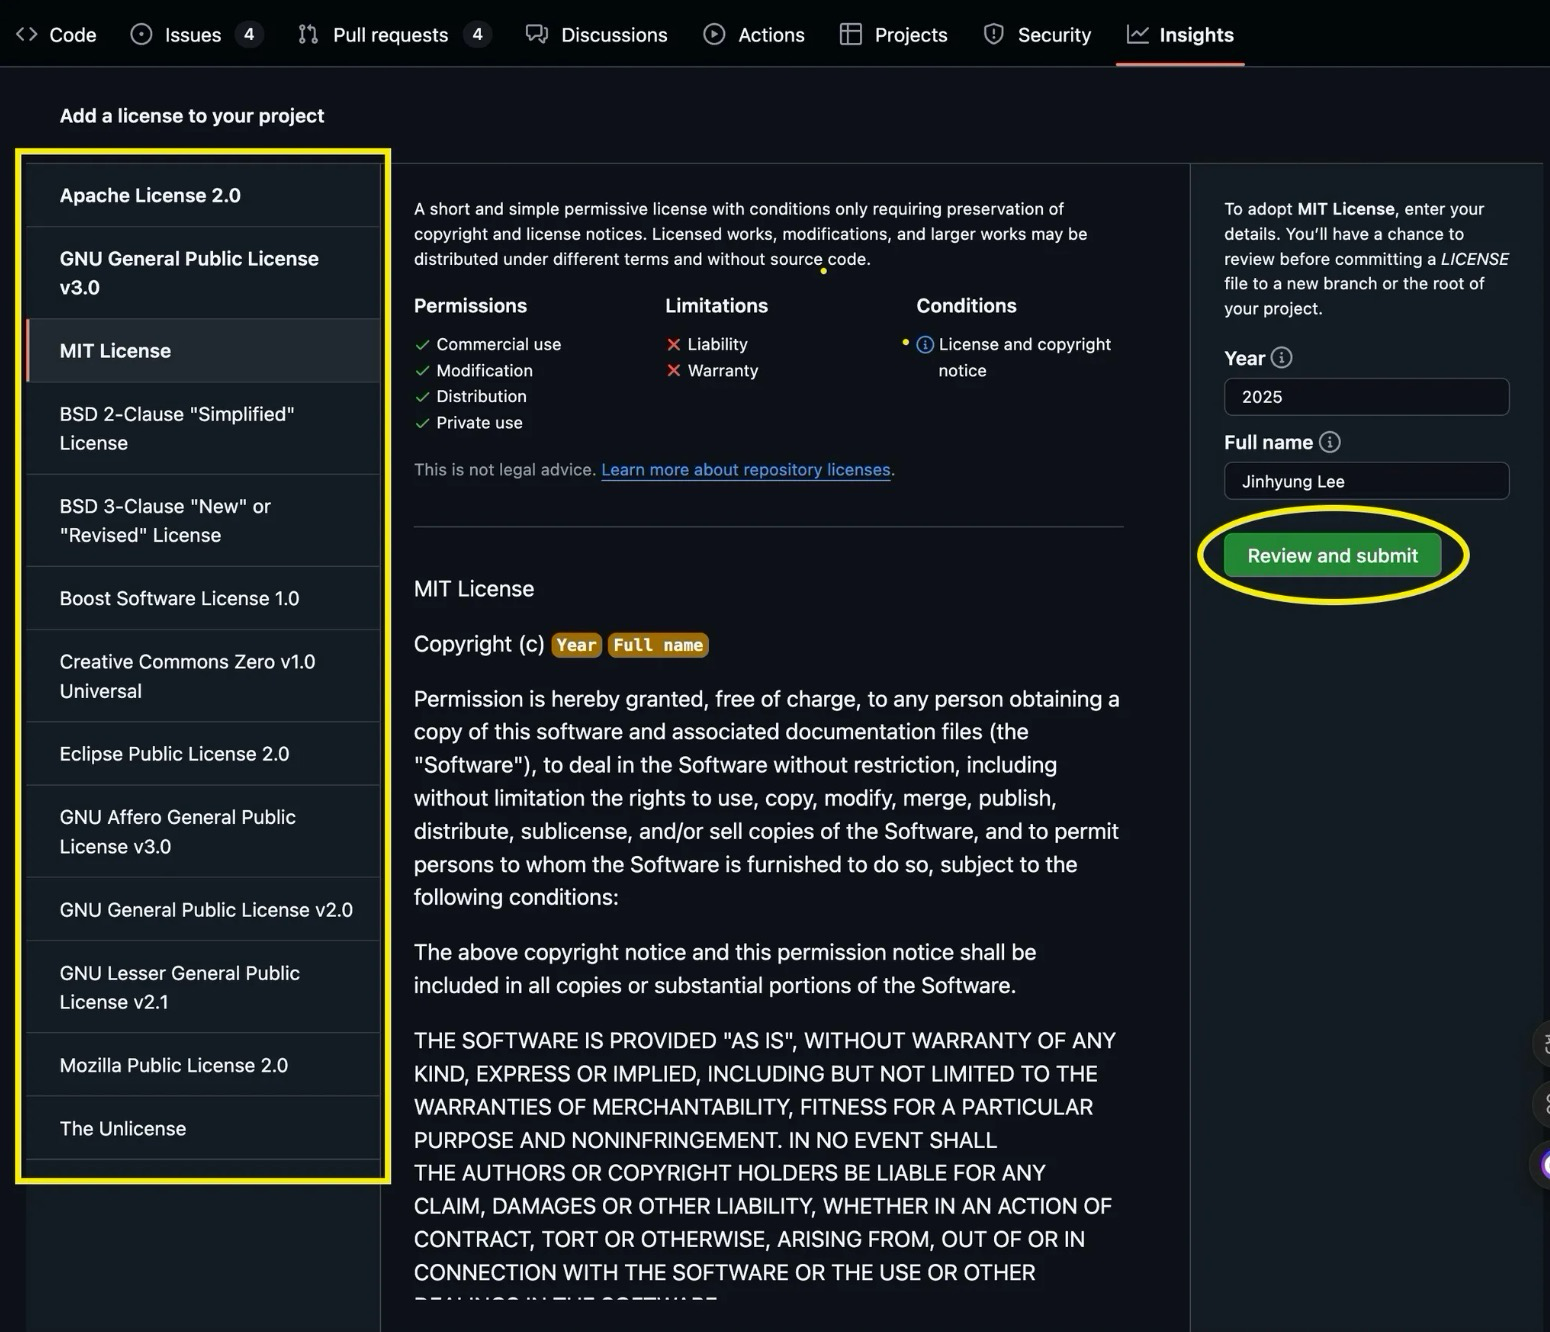Click the Full name info icon
Image resolution: width=1550 pixels, height=1332 pixels.
pyautogui.click(x=1329, y=442)
